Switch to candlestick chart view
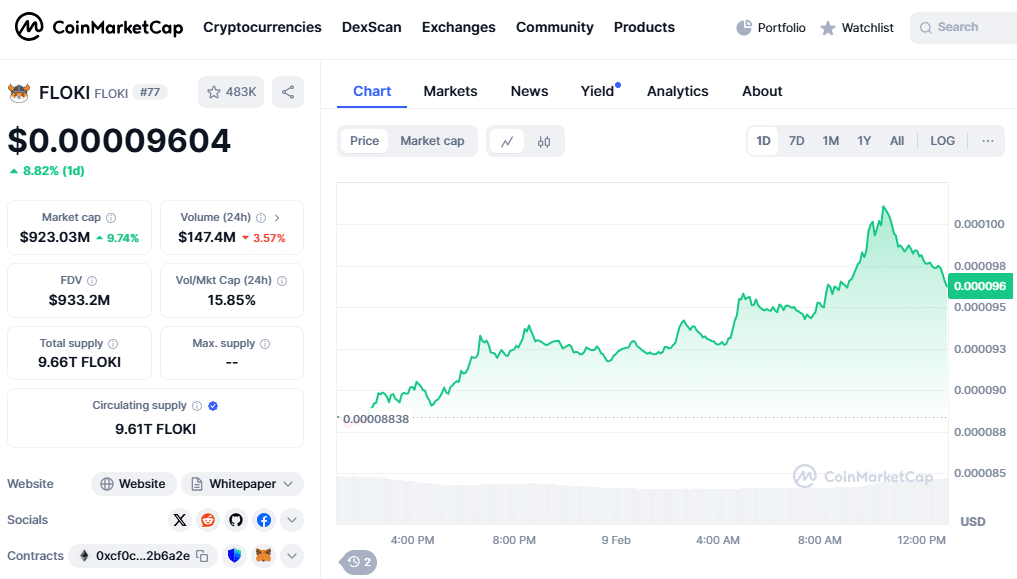The height and width of the screenshot is (579, 1017). (x=544, y=142)
